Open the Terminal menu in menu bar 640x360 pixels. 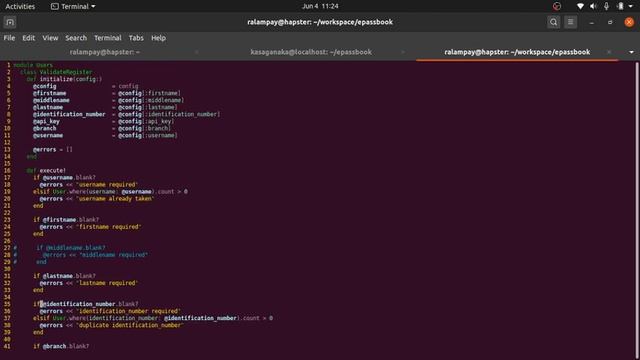pos(108,38)
